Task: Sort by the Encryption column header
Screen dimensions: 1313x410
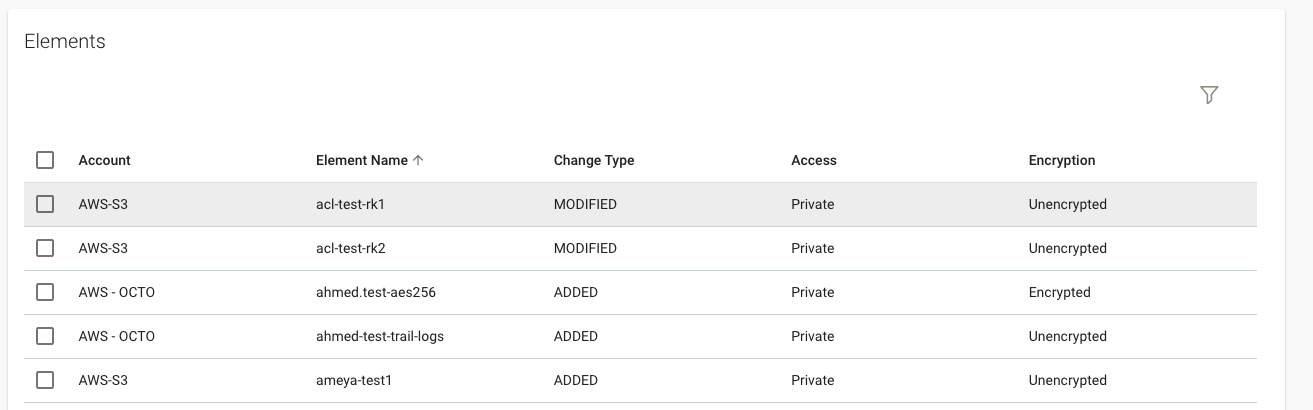Action: point(1062,160)
